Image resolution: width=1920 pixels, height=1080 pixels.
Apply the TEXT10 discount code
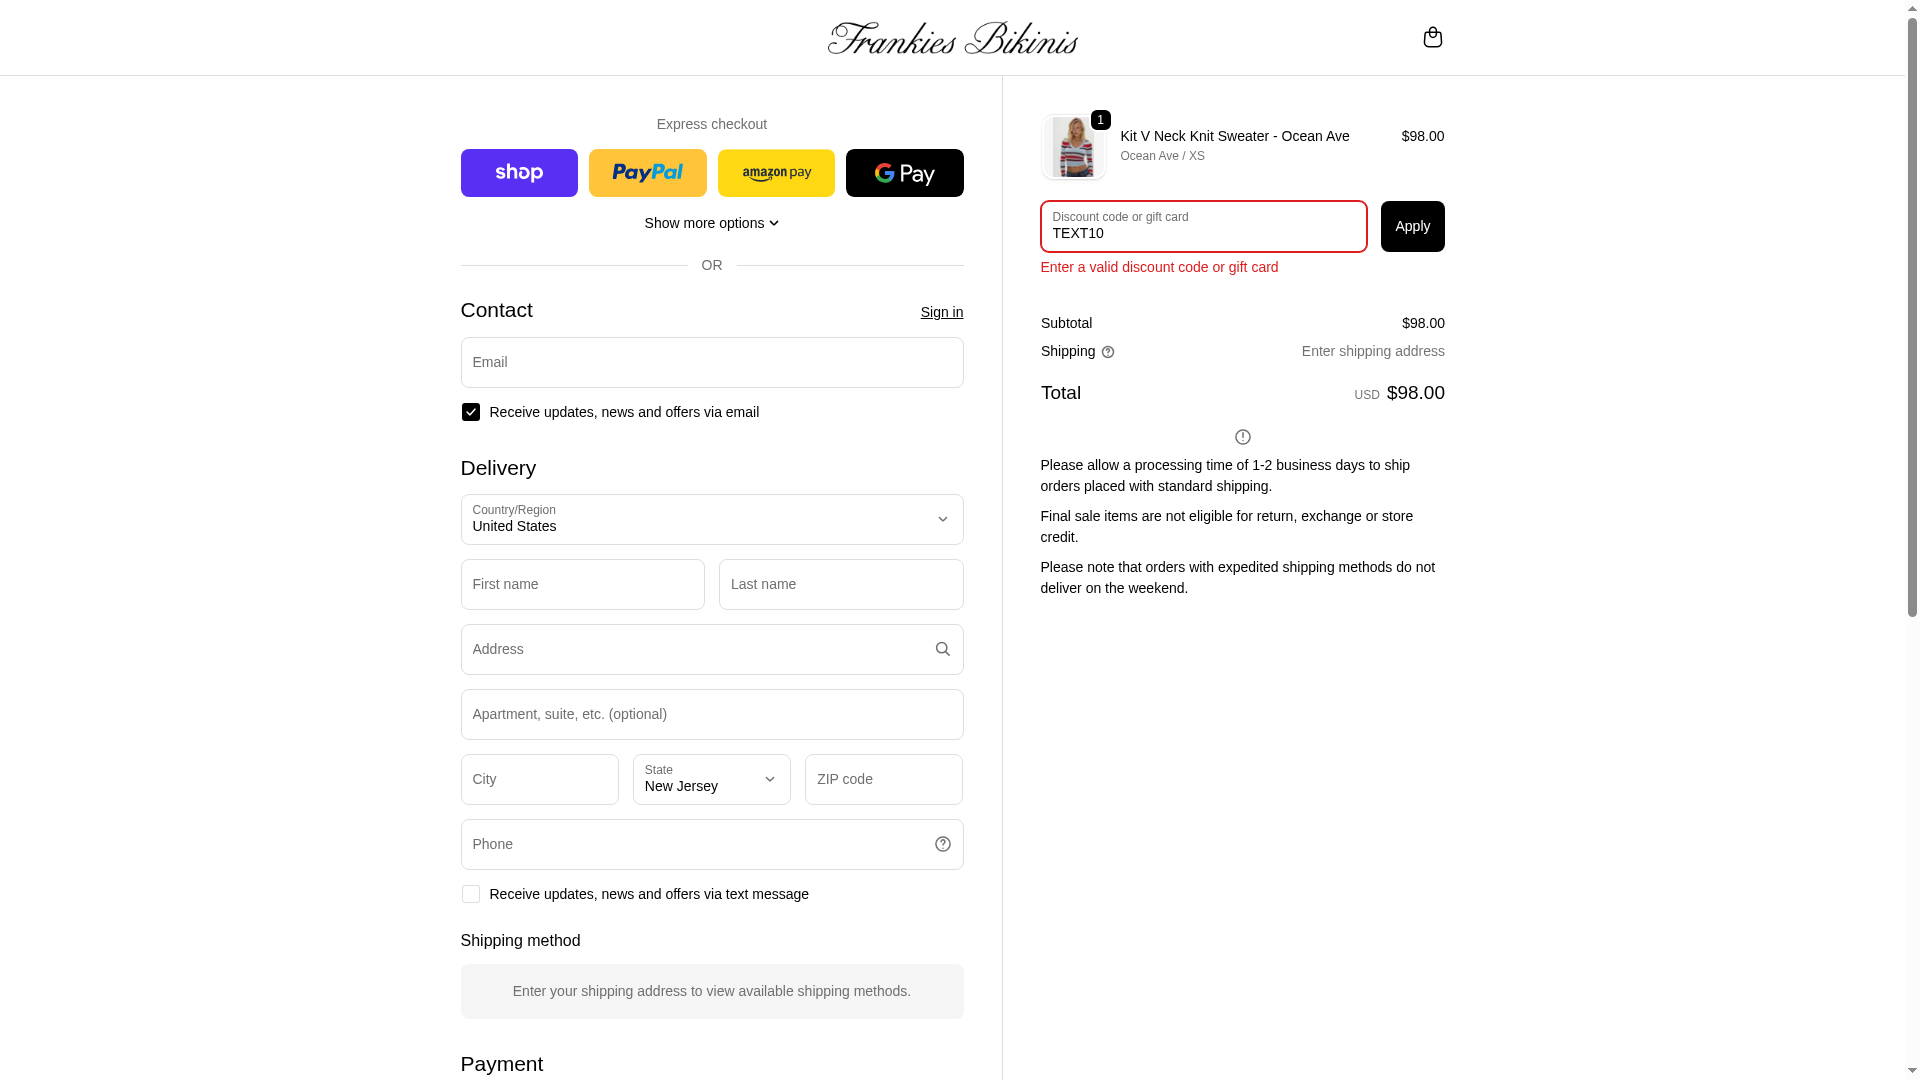coord(1413,226)
